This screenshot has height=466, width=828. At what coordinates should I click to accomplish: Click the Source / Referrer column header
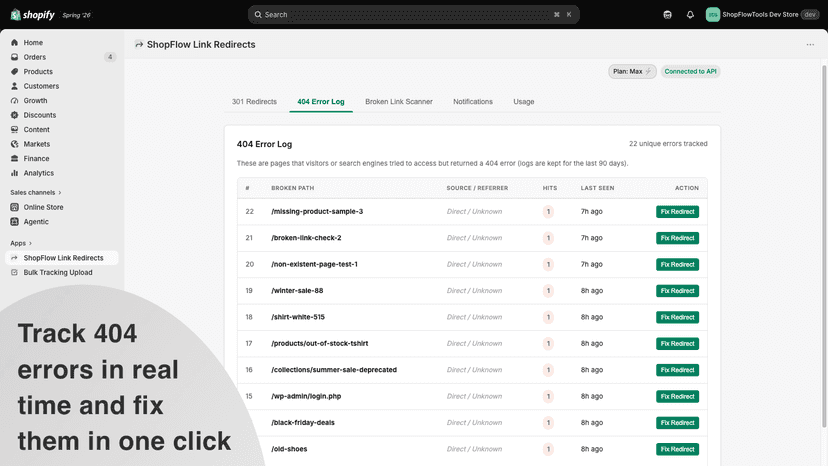pos(477,188)
